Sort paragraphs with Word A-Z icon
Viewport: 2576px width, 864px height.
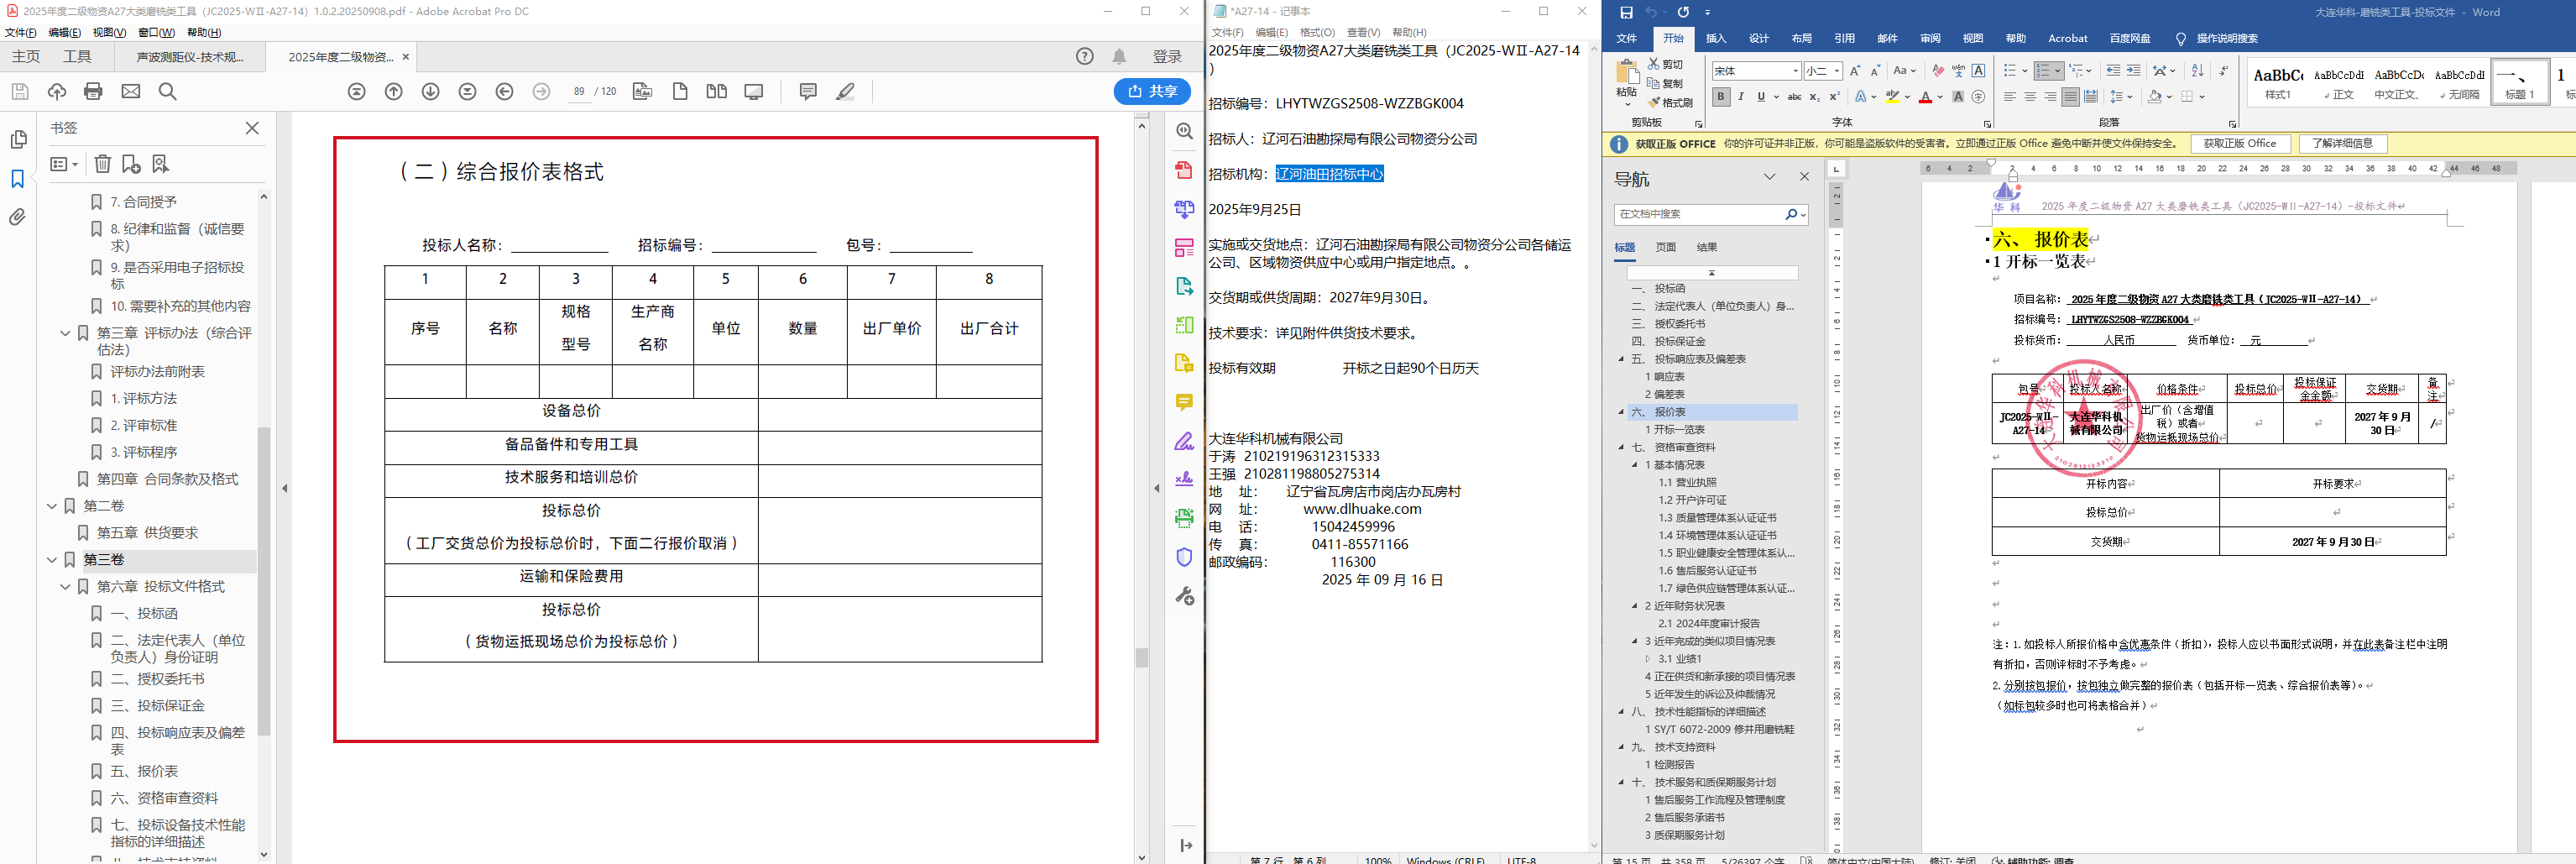click(x=2197, y=71)
